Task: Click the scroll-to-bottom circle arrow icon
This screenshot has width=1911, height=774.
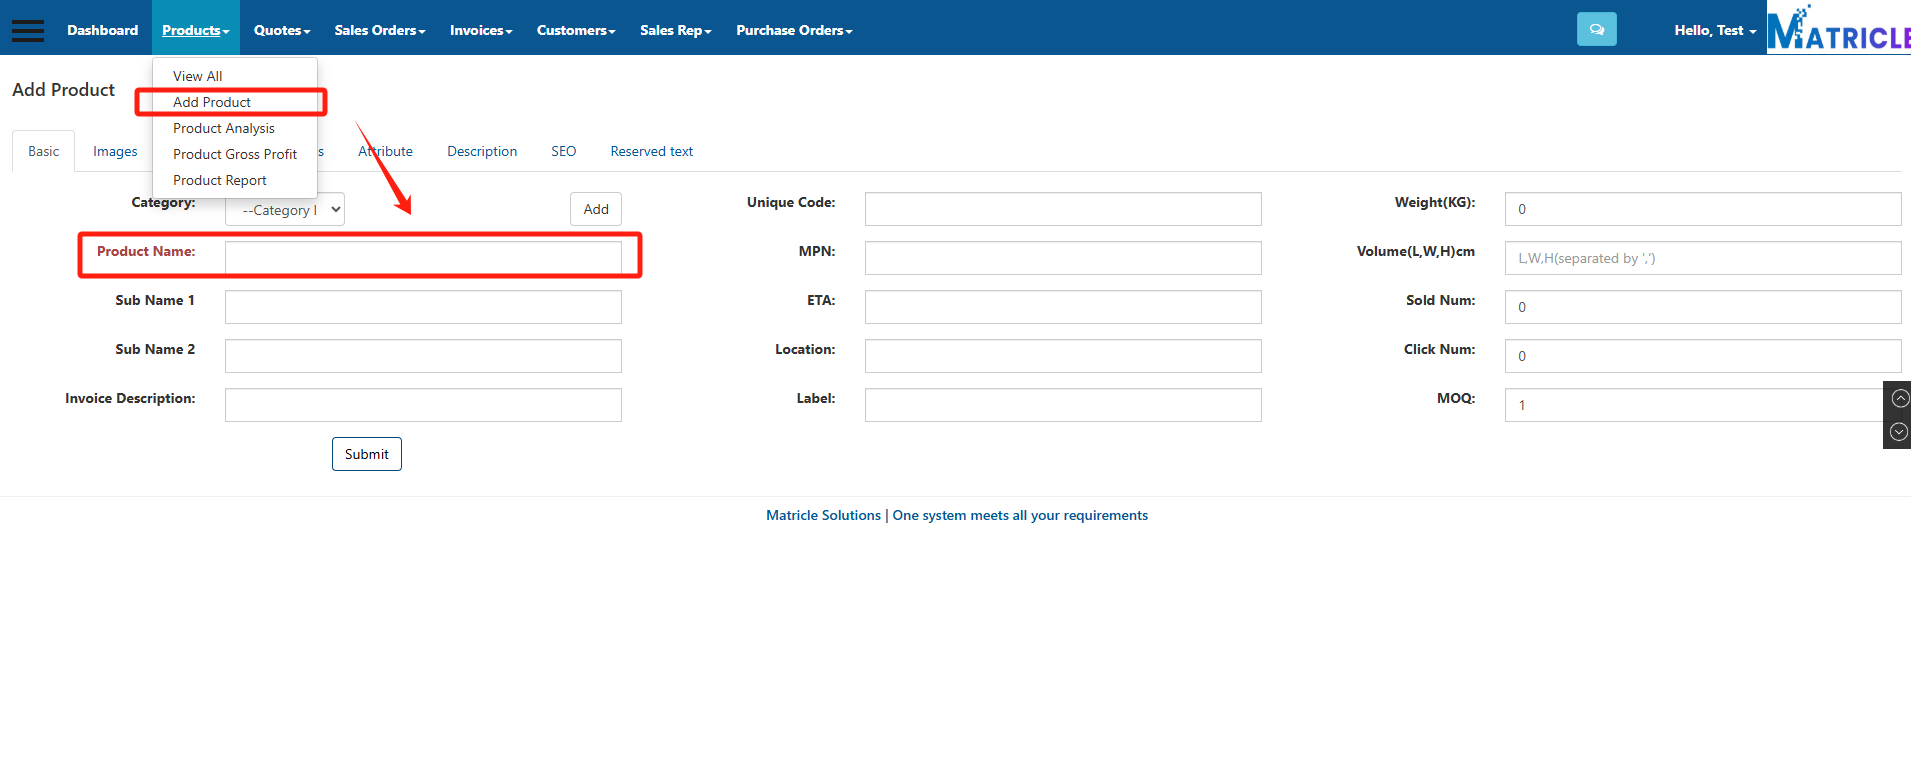Action: tap(1900, 432)
